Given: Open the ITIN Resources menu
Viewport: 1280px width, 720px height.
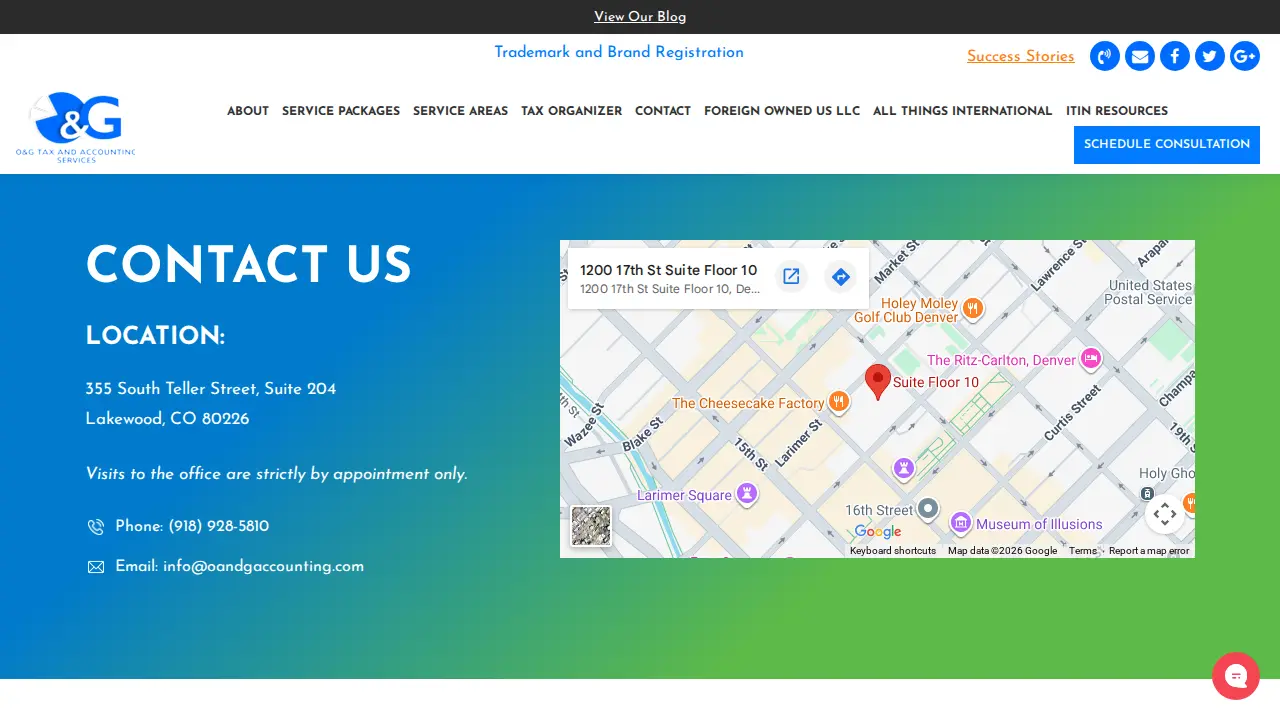Looking at the screenshot, I should [x=1117, y=111].
